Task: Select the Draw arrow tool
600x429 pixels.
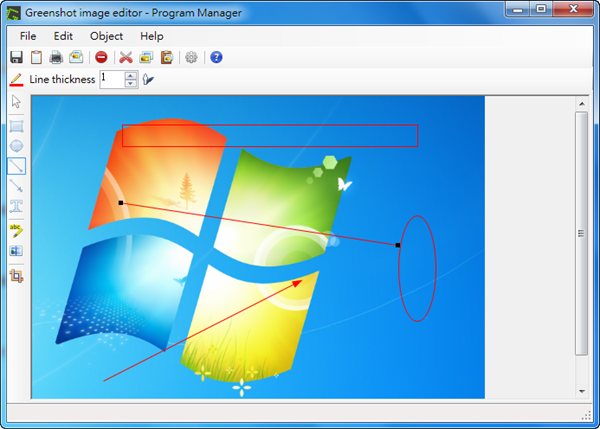Action: point(16,186)
